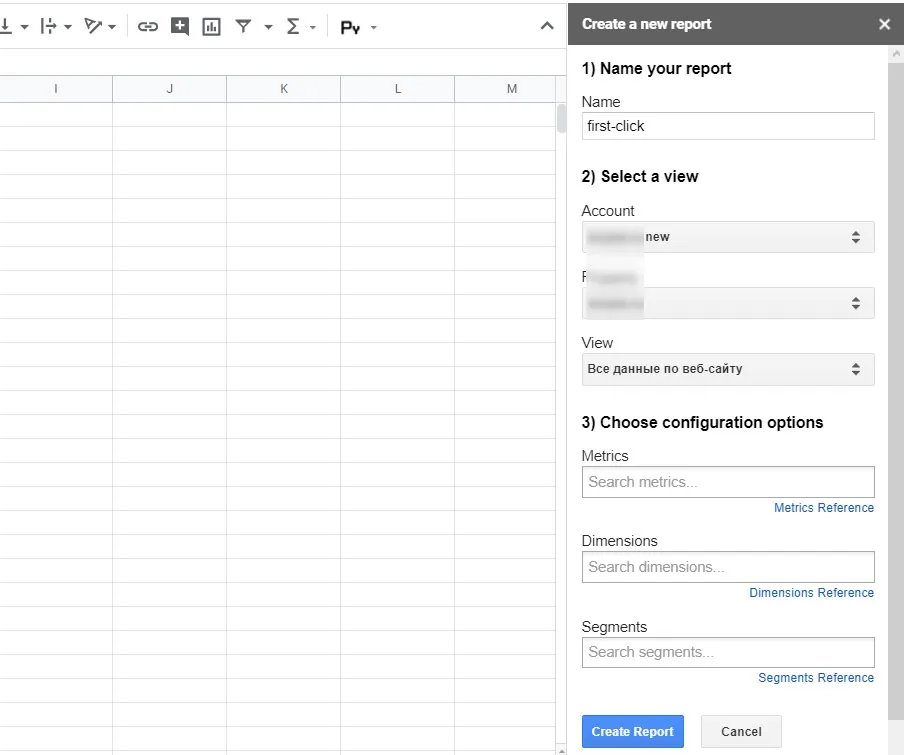
Task: Select column J header
Action: click(x=170, y=89)
